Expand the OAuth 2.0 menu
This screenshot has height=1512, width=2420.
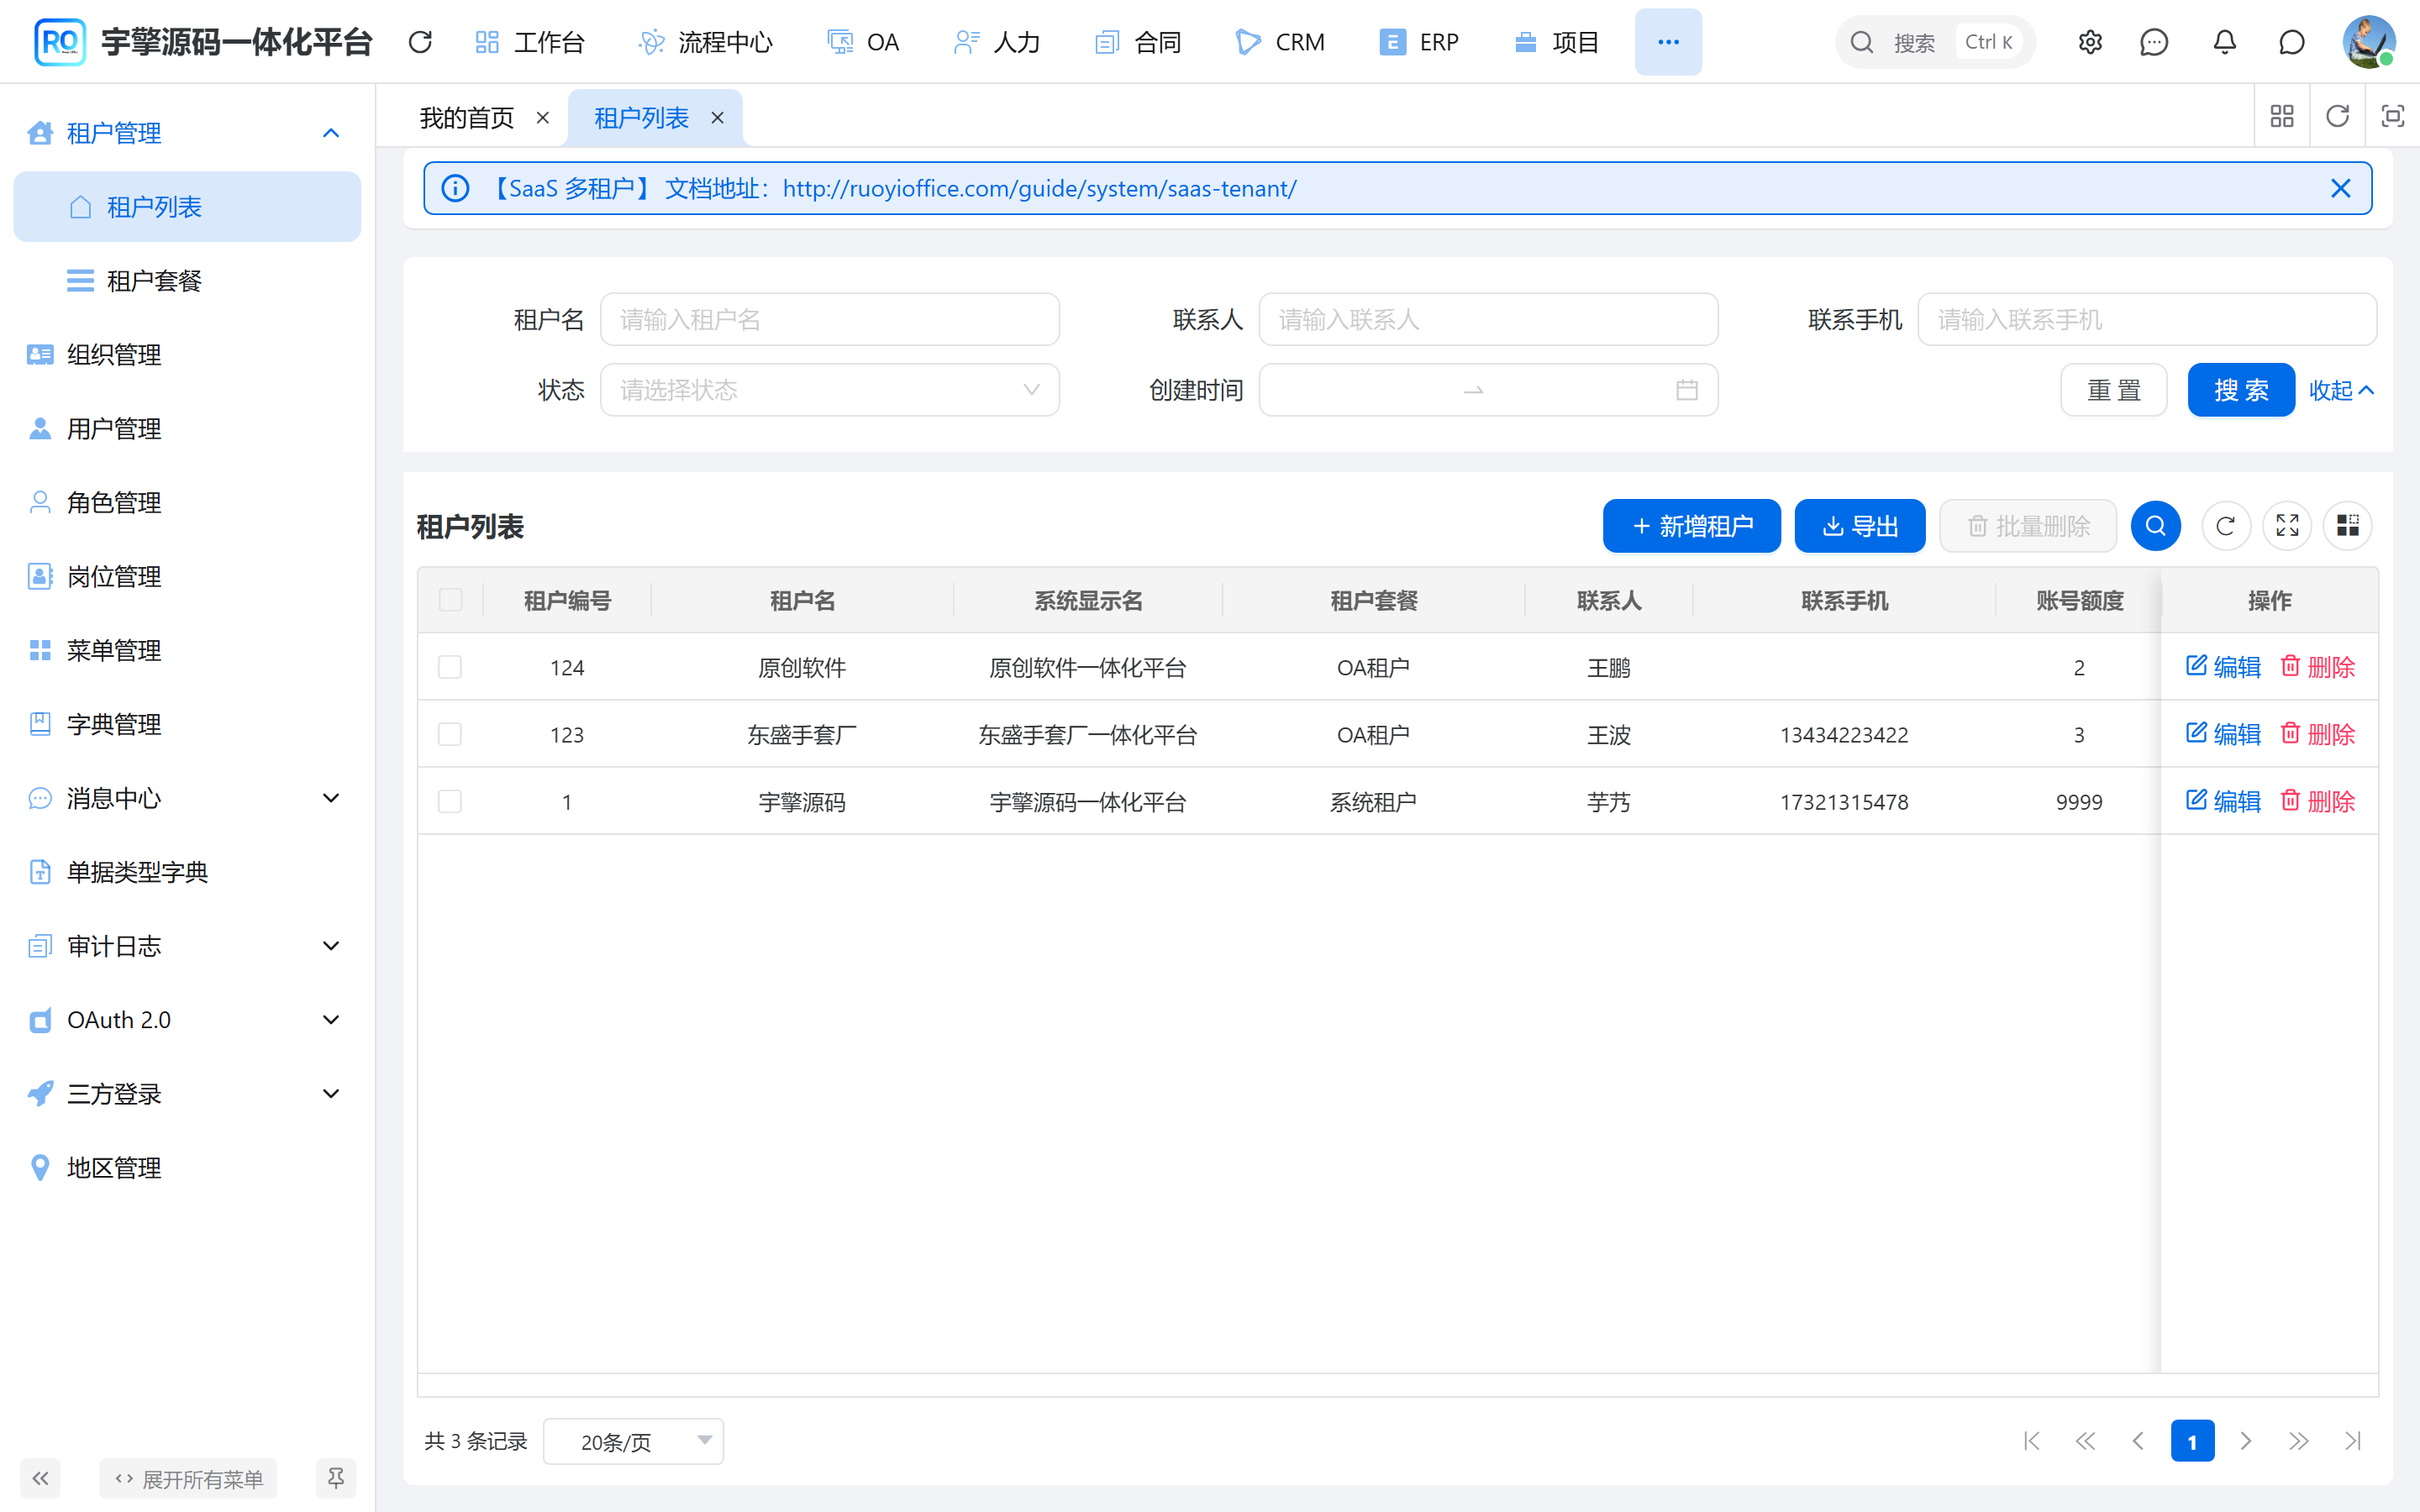click(331, 1020)
